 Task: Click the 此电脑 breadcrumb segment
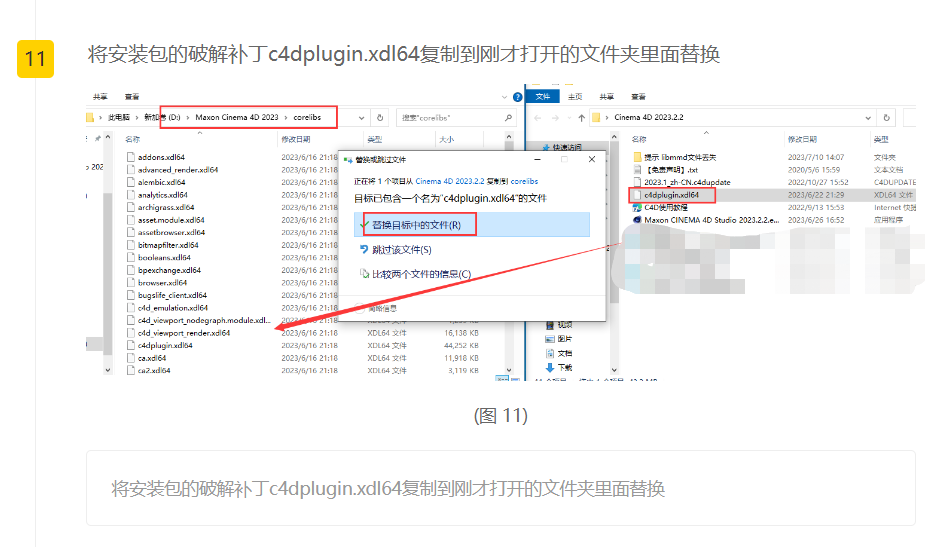tap(119, 118)
